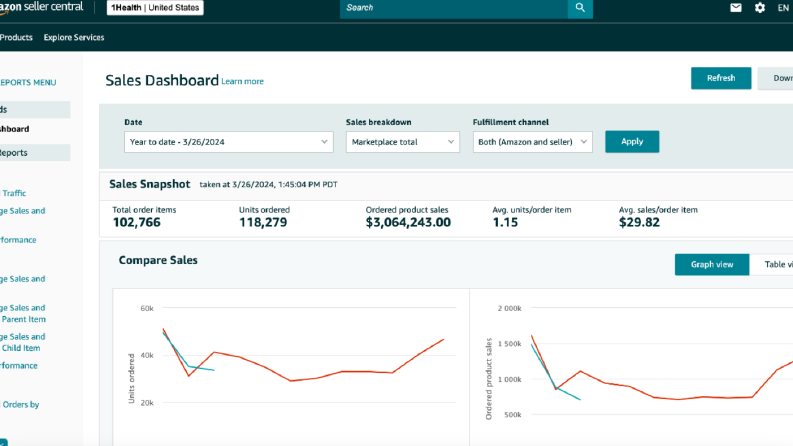
Task: Click the Avg. units/order item value 1.15
Action: (x=505, y=222)
